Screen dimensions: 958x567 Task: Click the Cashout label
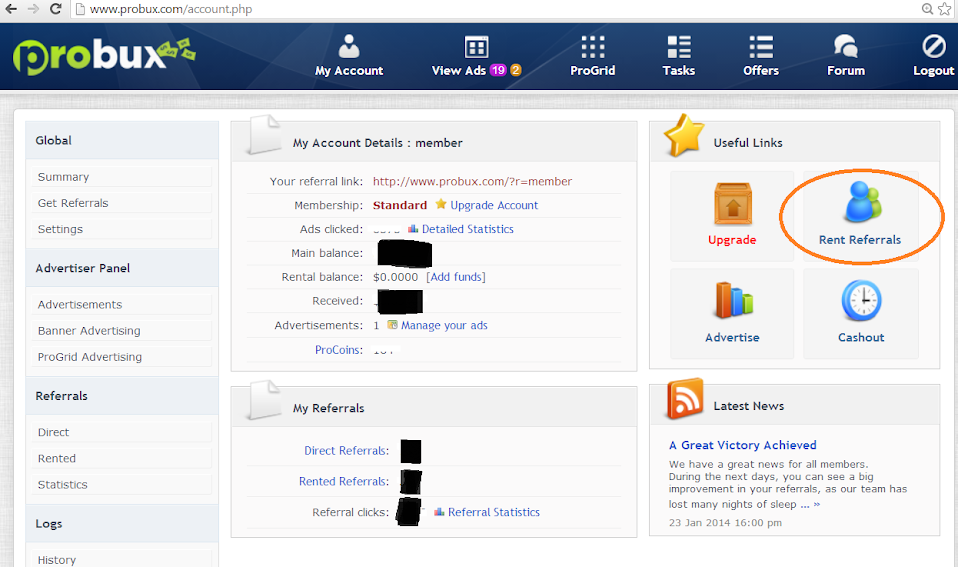tap(861, 337)
